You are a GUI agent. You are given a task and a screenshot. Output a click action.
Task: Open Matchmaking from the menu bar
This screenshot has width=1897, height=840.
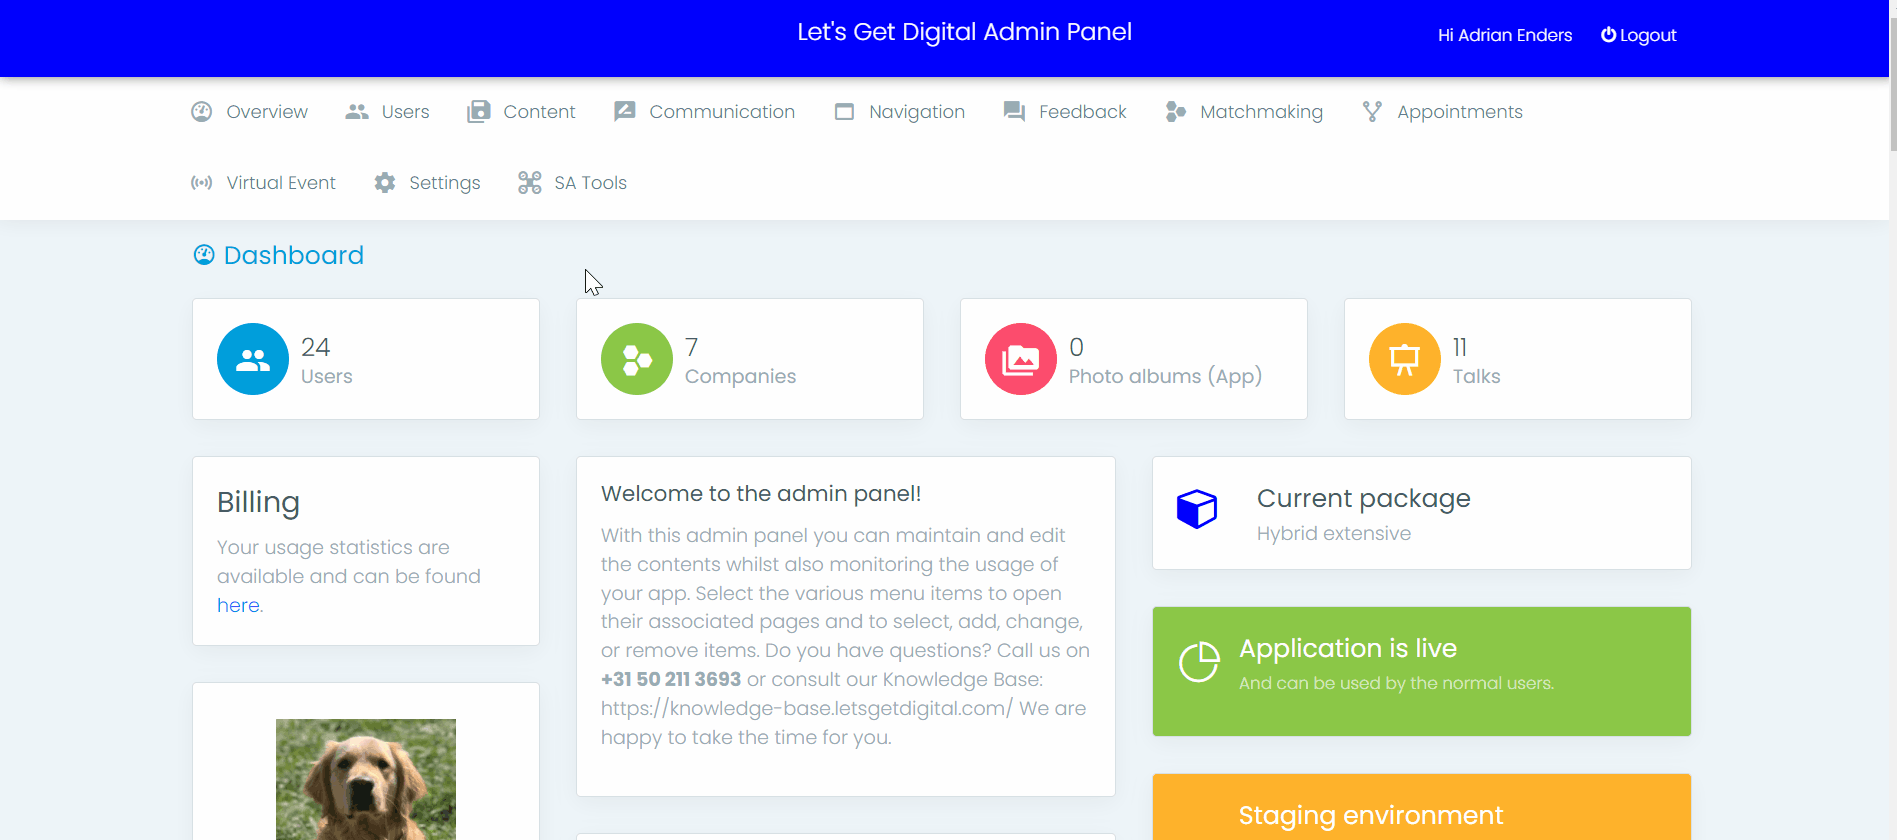1260,112
